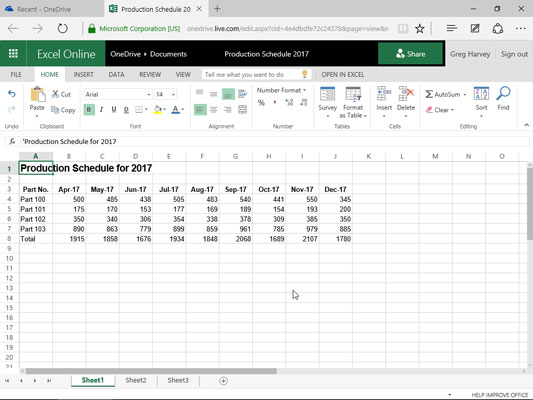The width and height of the screenshot is (533, 400).
Task: Click the green Share button
Action: (410, 54)
